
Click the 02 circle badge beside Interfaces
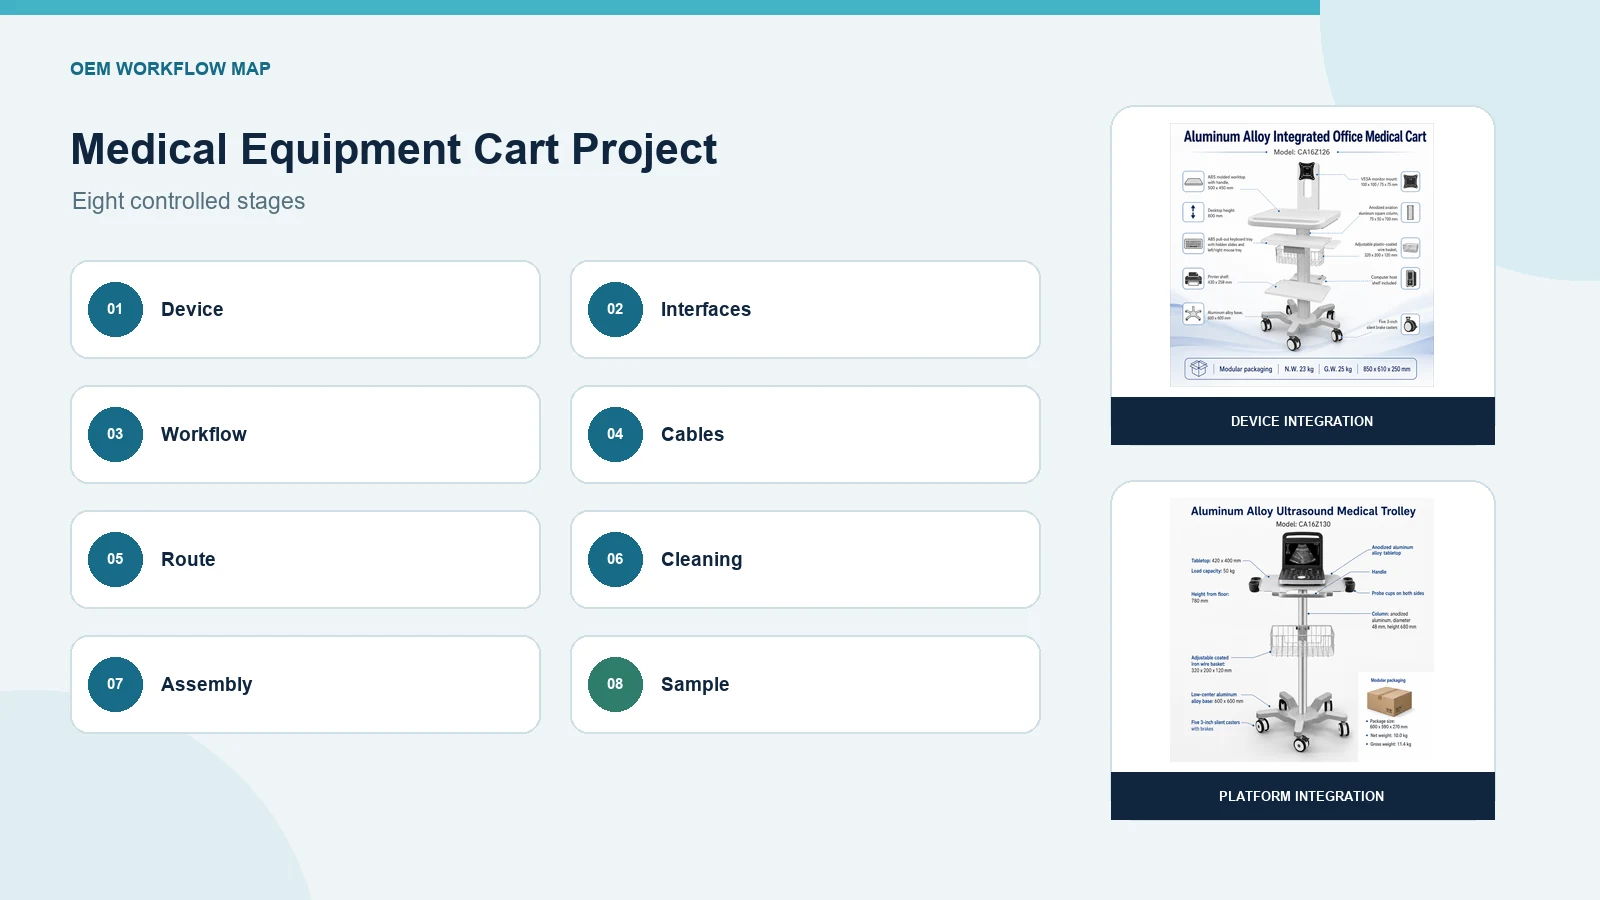point(615,309)
